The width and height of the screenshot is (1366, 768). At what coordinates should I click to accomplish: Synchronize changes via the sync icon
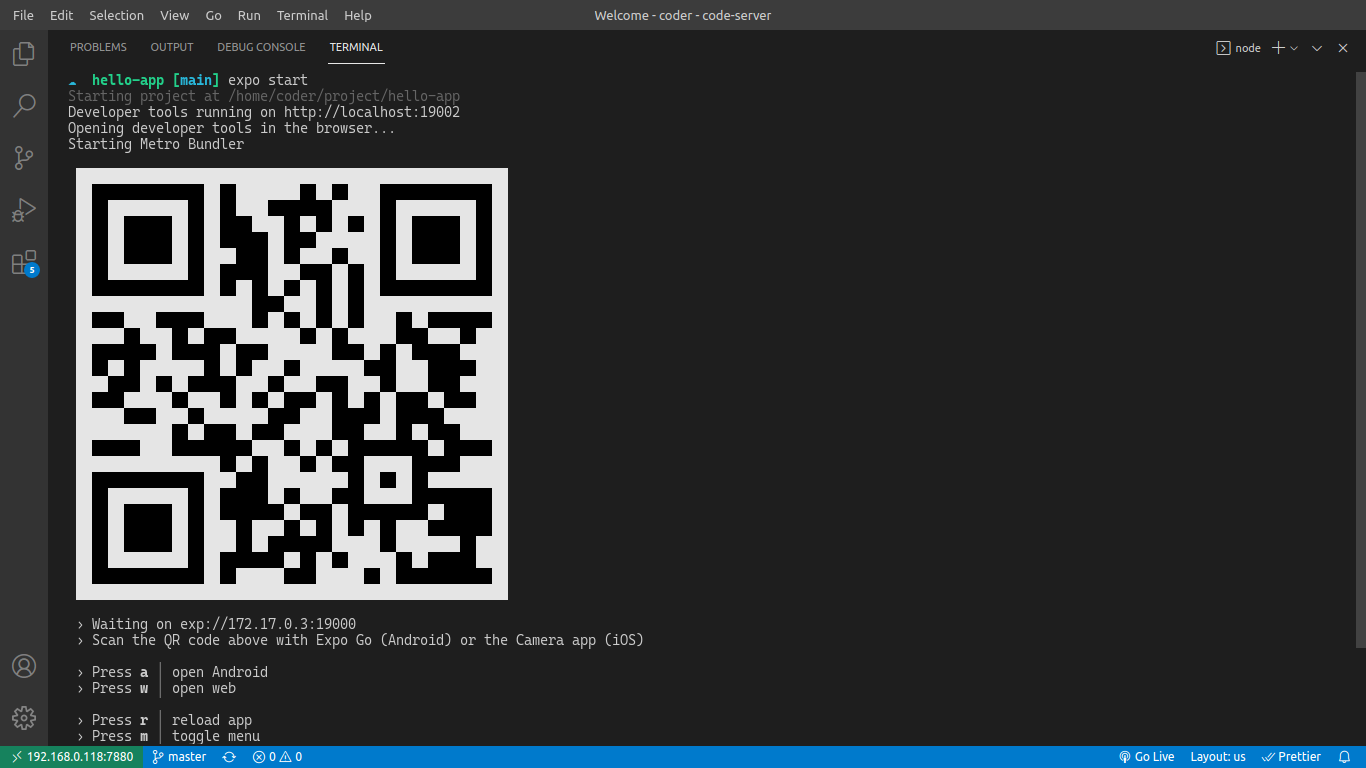click(x=229, y=757)
